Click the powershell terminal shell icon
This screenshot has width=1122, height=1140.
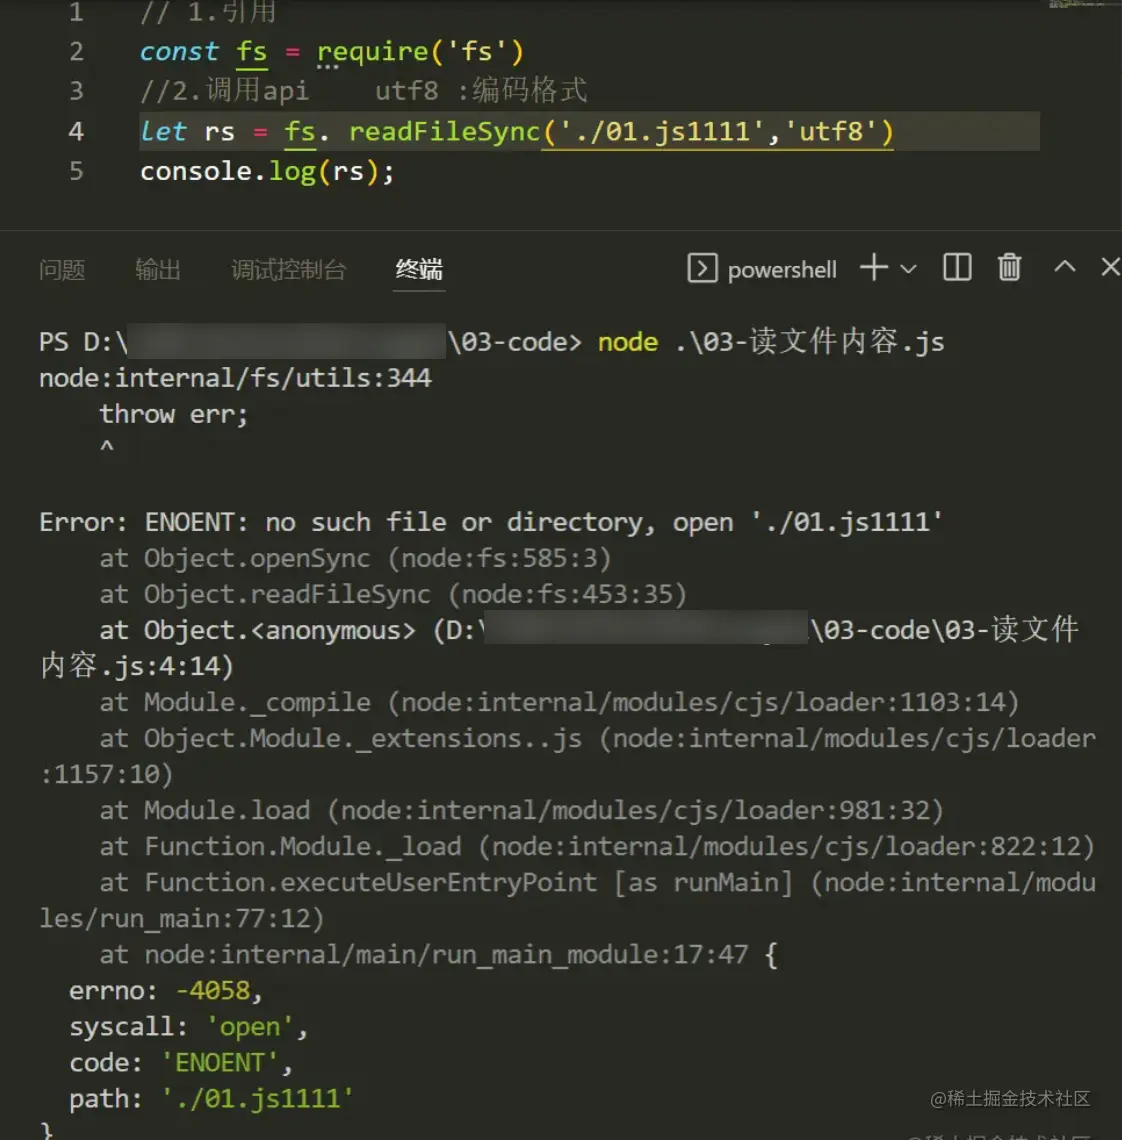(x=702, y=268)
